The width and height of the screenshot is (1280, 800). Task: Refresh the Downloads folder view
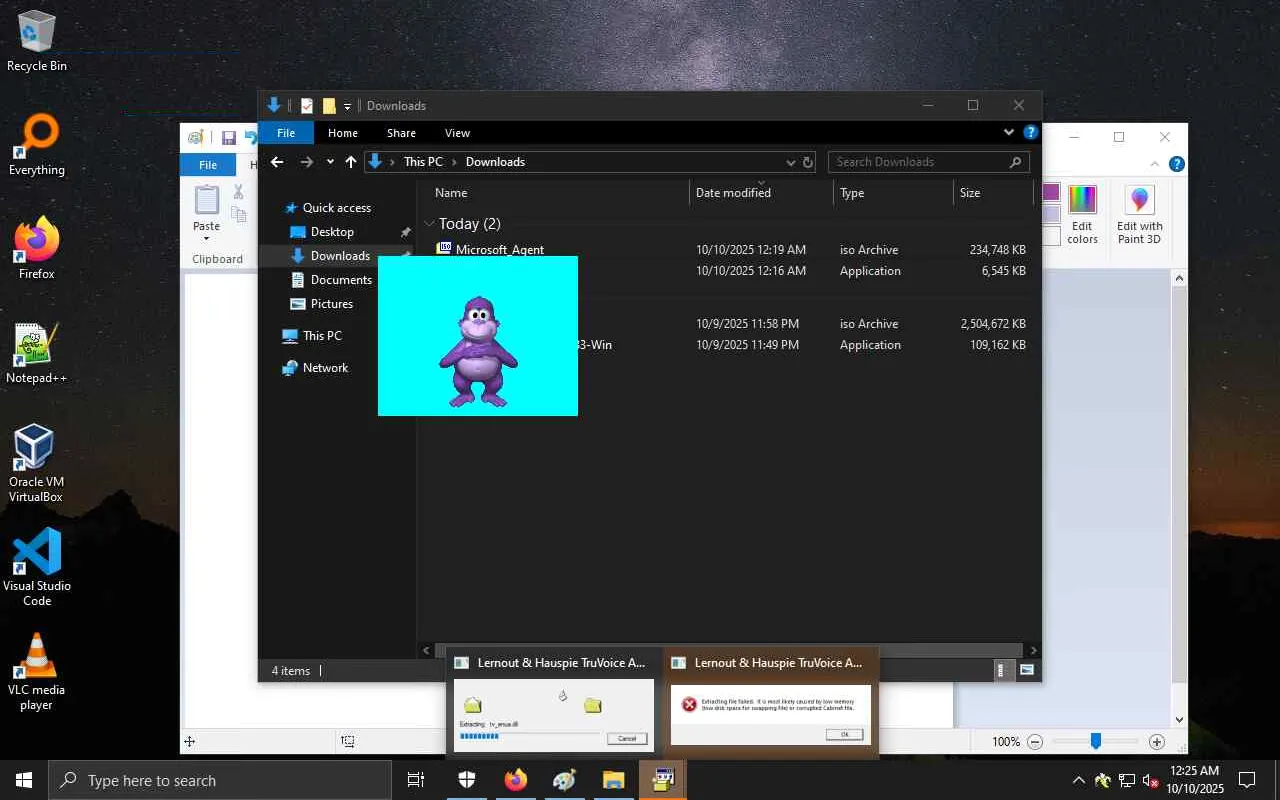coord(808,162)
